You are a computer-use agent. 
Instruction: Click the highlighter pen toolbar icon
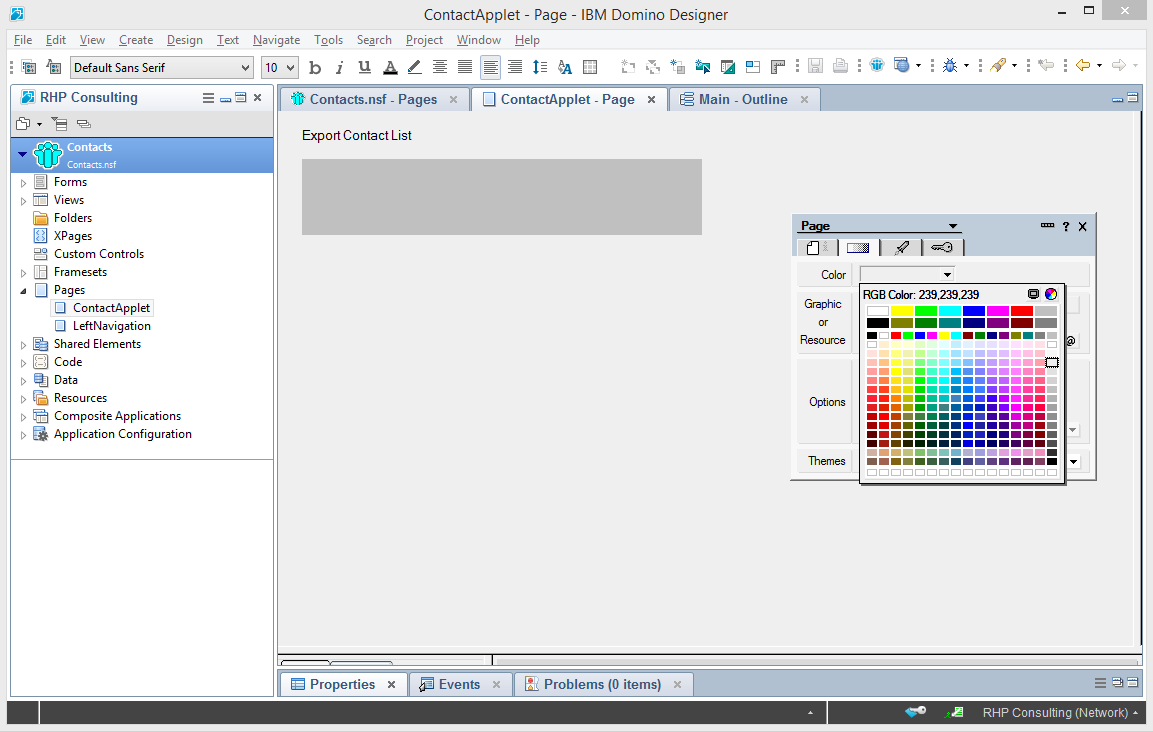coord(415,67)
